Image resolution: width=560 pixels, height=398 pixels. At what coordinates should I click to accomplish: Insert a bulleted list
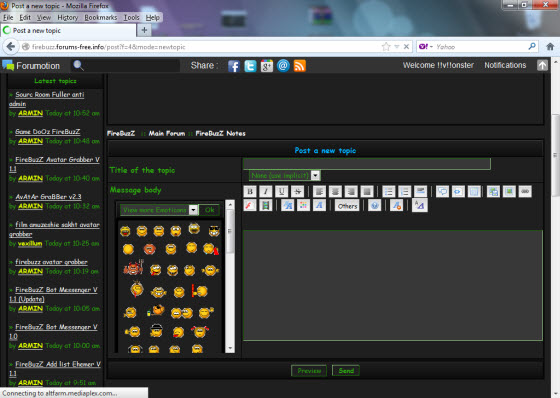pos(388,191)
